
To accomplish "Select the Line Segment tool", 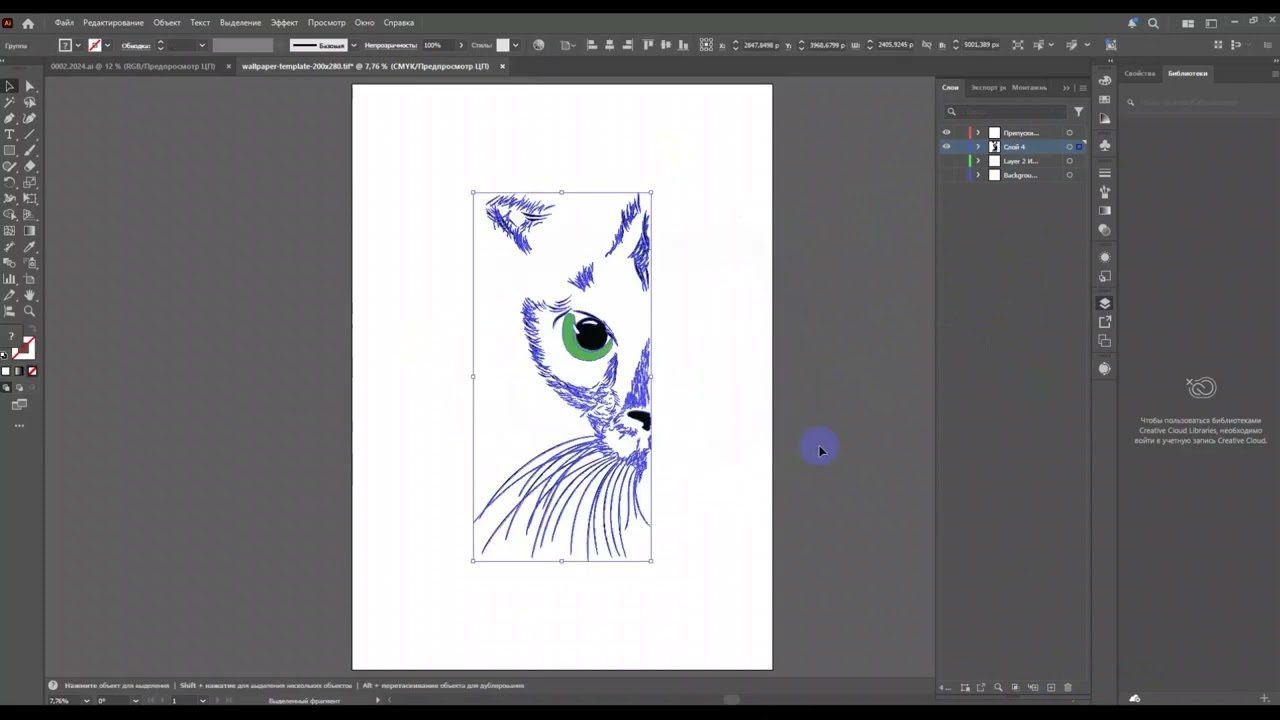I will pyautogui.click(x=29, y=134).
